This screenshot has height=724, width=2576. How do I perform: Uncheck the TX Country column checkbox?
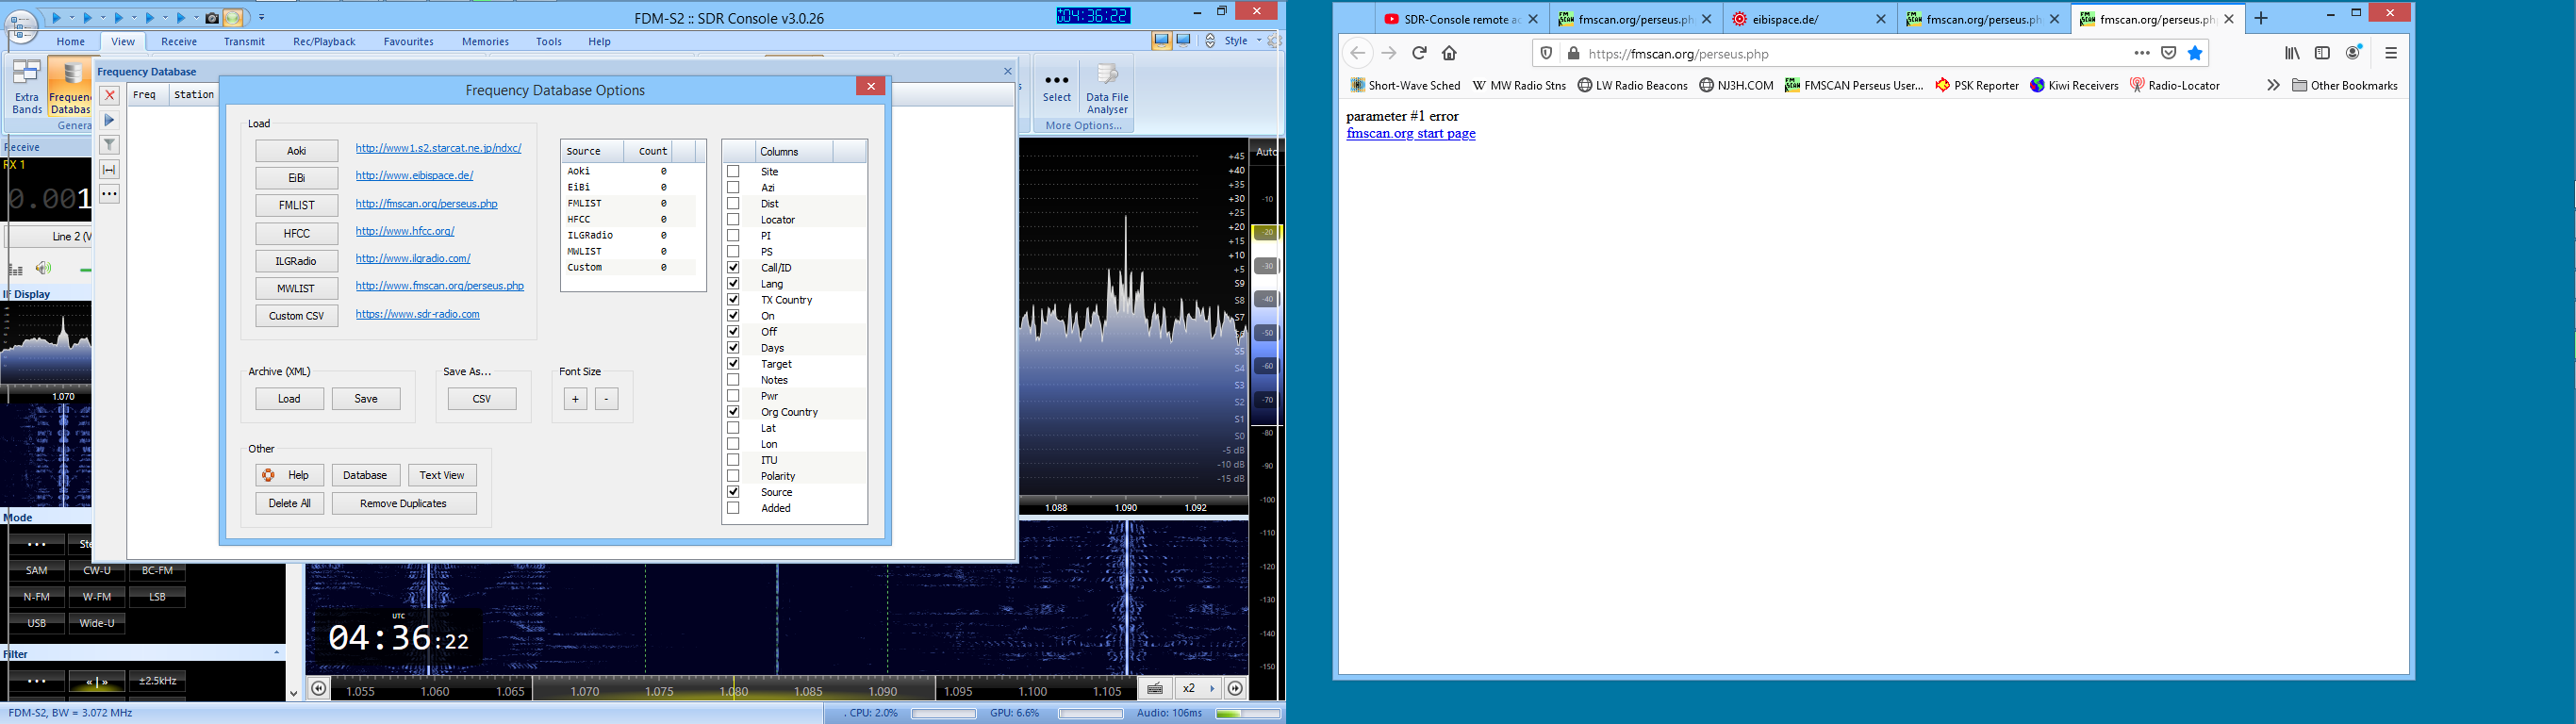pyautogui.click(x=733, y=300)
